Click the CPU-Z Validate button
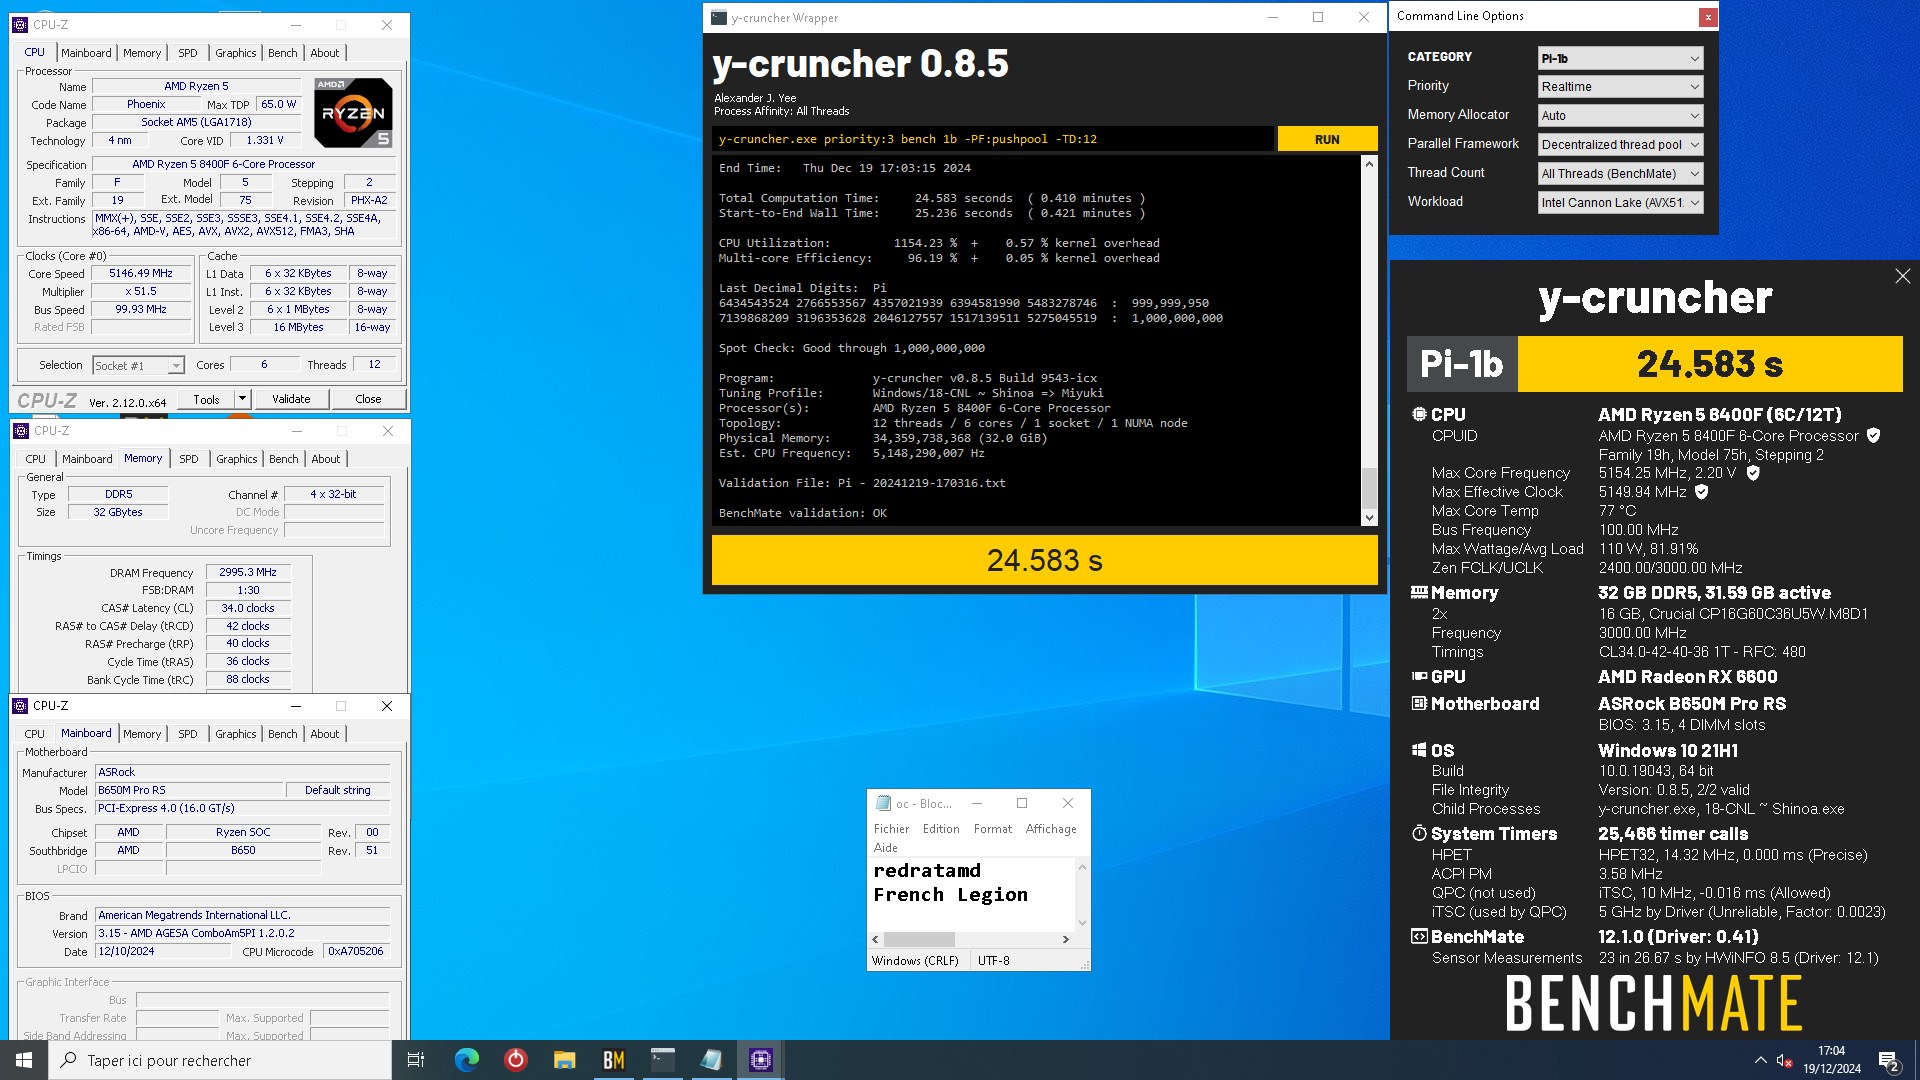Viewport: 1920px width, 1080px height. (291, 399)
